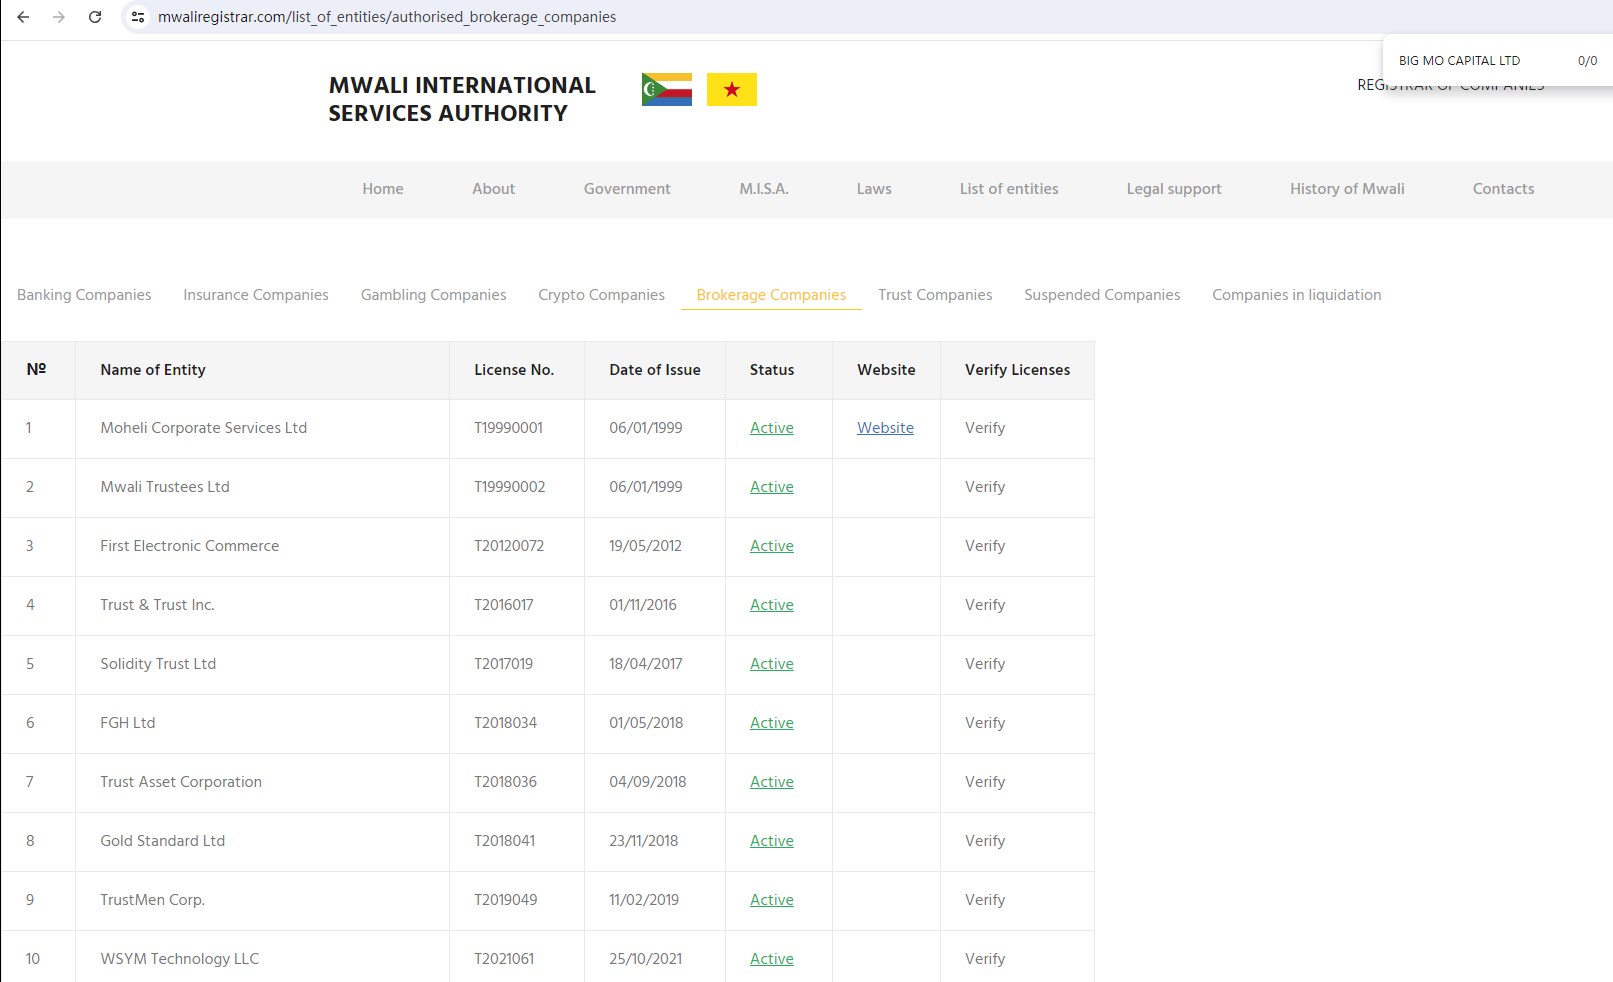Reload the page with refresh icon
The height and width of the screenshot is (982, 1613).
coord(95,17)
